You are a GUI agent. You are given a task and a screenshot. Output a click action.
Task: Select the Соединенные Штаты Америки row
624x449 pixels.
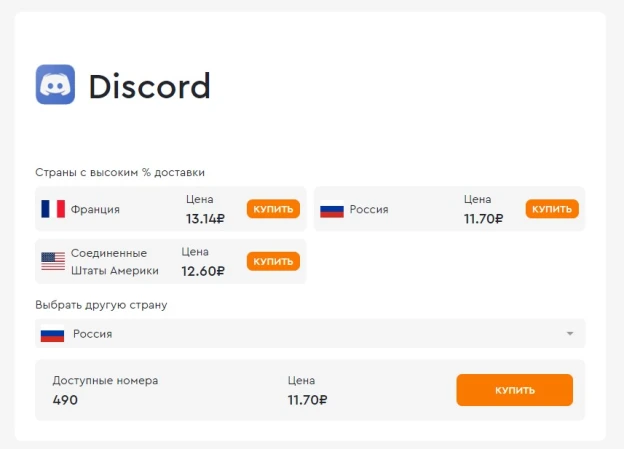coord(171,262)
